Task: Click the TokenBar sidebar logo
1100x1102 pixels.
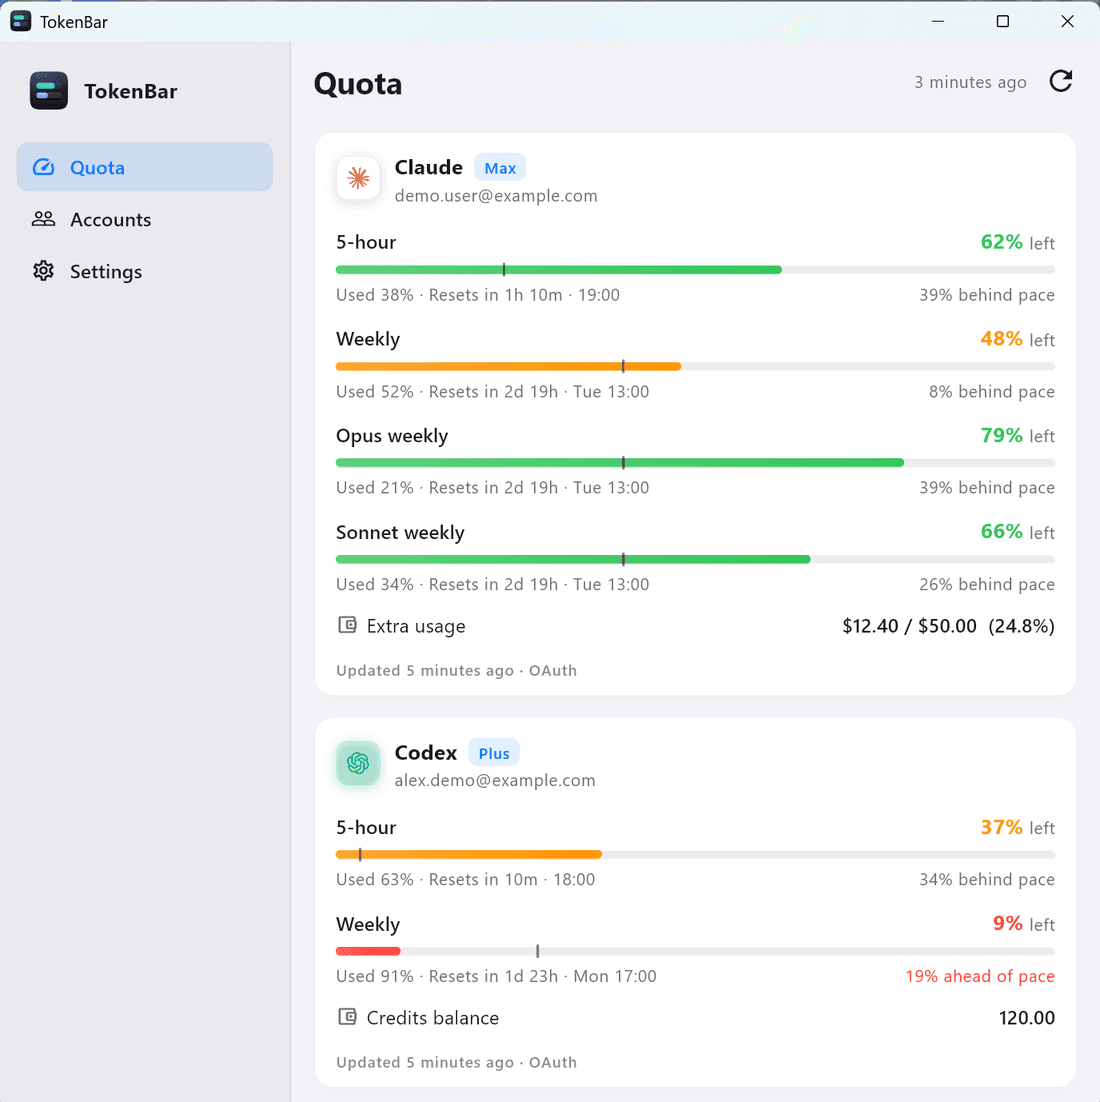Action: pos(49,91)
